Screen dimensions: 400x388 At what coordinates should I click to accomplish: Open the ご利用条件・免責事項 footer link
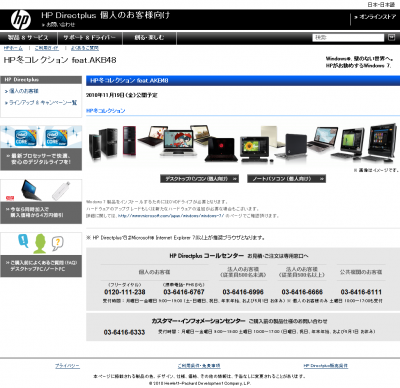click(199, 366)
